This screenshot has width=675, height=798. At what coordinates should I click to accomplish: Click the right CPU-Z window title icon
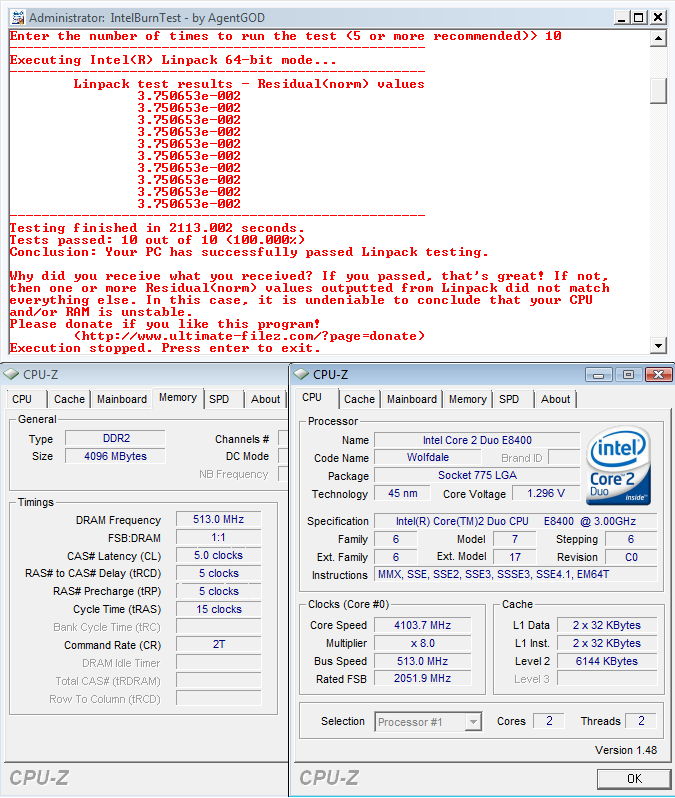(300, 374)
